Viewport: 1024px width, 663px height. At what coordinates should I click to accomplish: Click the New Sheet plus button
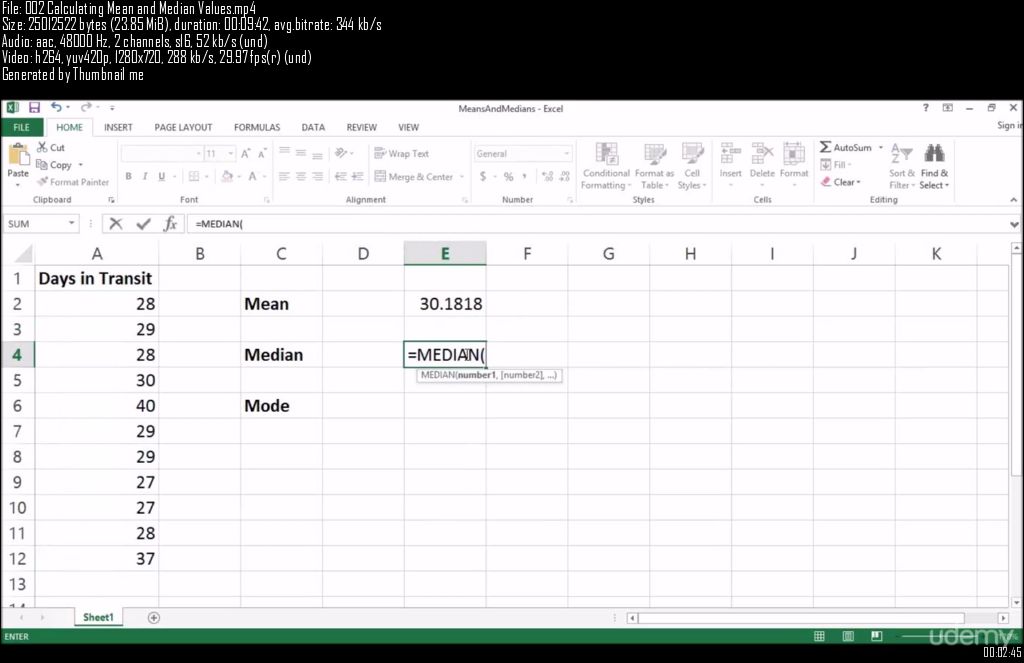pos(153,617)
